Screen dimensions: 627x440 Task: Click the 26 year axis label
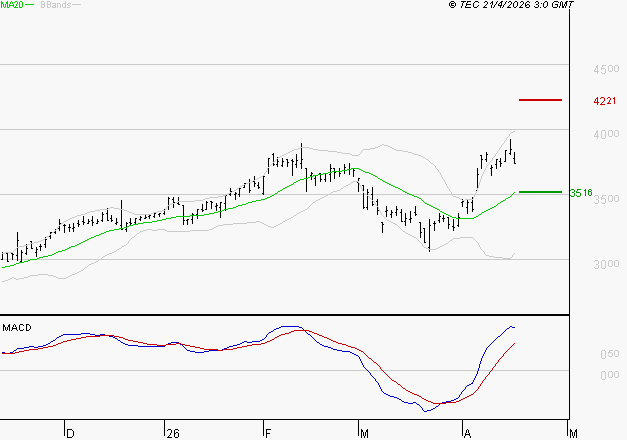[173, 434]
